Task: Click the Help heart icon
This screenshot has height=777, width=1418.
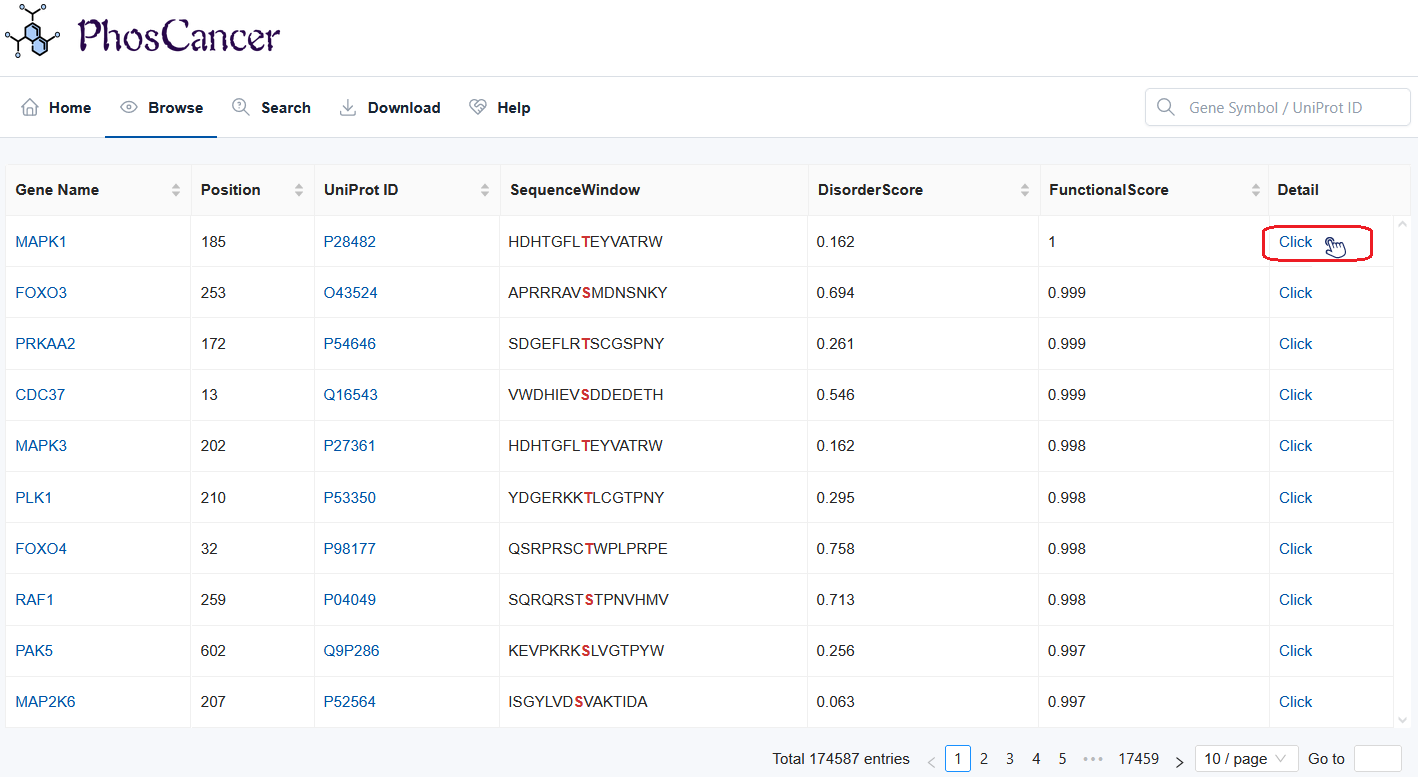Action: click(478, 107)
